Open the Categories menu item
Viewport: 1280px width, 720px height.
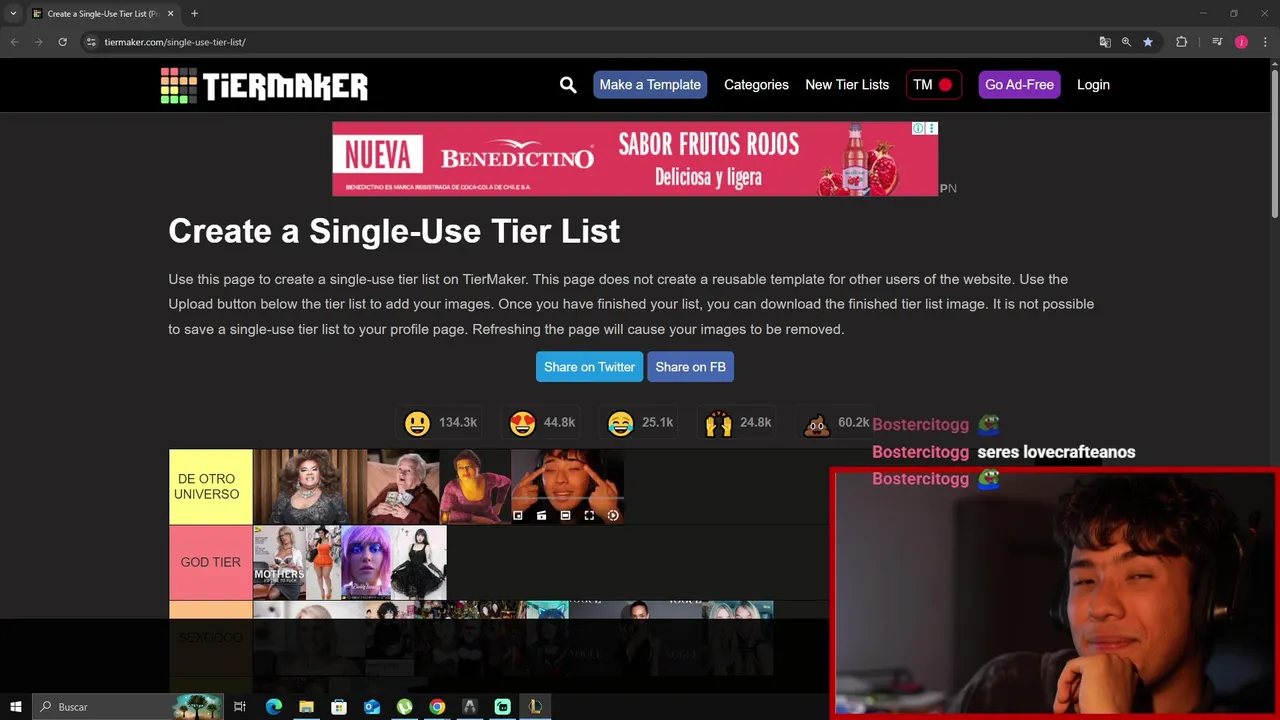756,85
